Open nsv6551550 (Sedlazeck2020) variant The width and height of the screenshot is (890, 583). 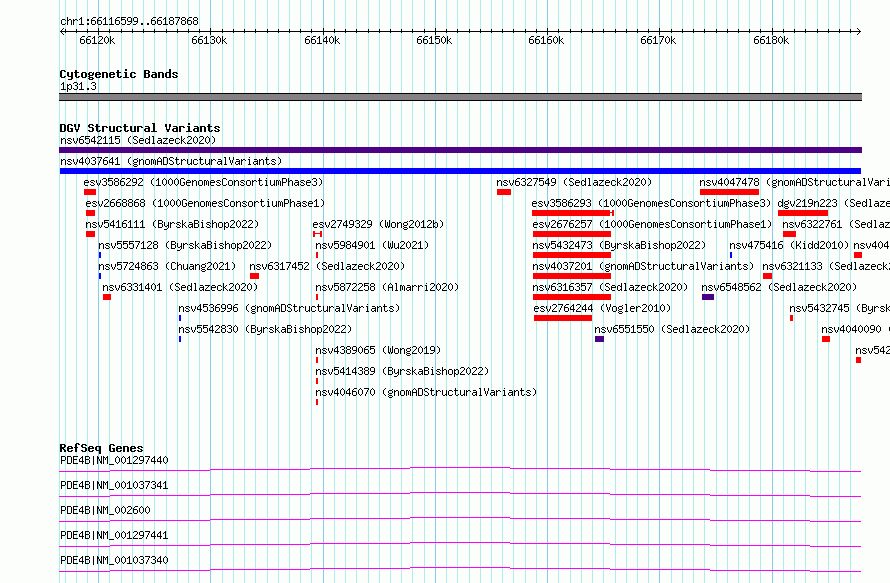pos(672,329)
